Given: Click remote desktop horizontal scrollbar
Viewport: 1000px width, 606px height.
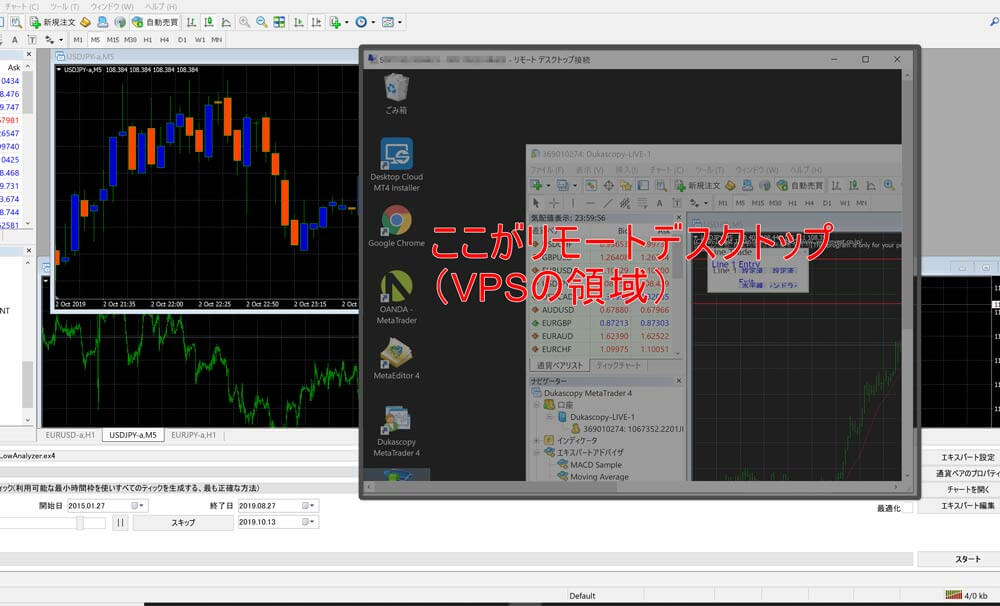Looking at the screenshot, I should (x=631, y=487).
